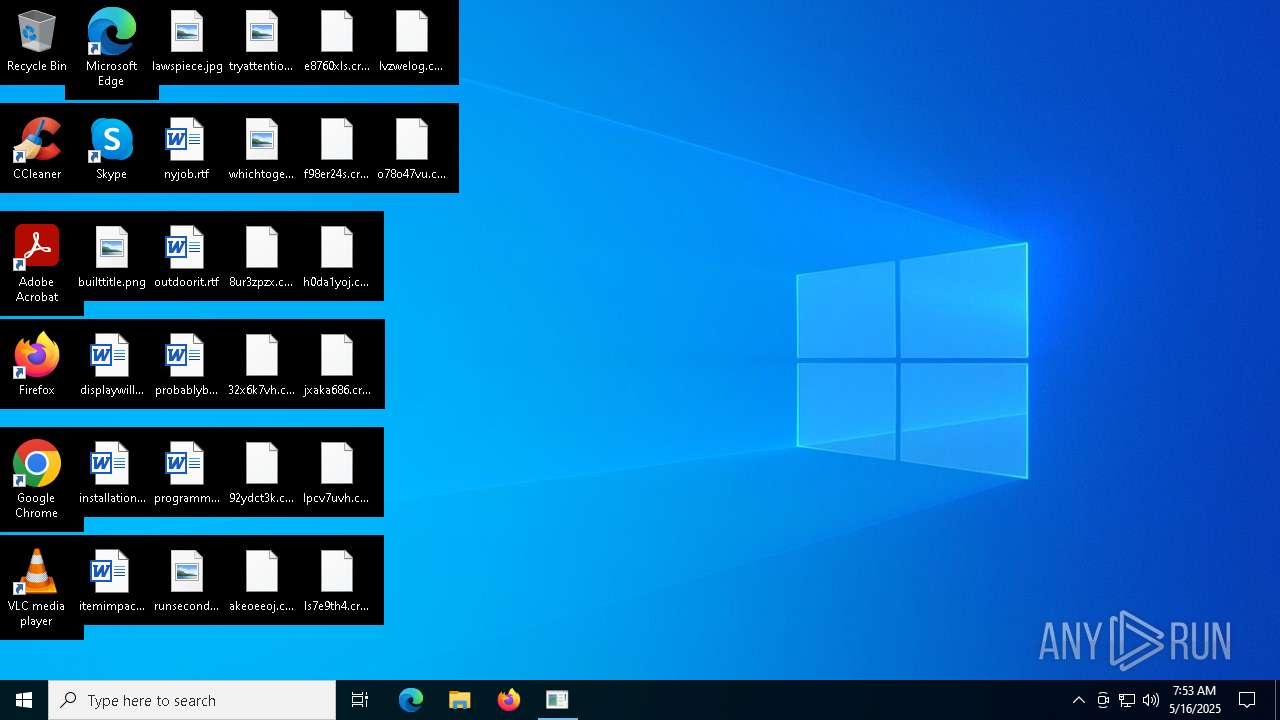The height and width of the screenshot is (720, 1280).
Task: Select the lpcv7uvh.c... file icon
Action: pyautogui.click(x=337, y=474)
